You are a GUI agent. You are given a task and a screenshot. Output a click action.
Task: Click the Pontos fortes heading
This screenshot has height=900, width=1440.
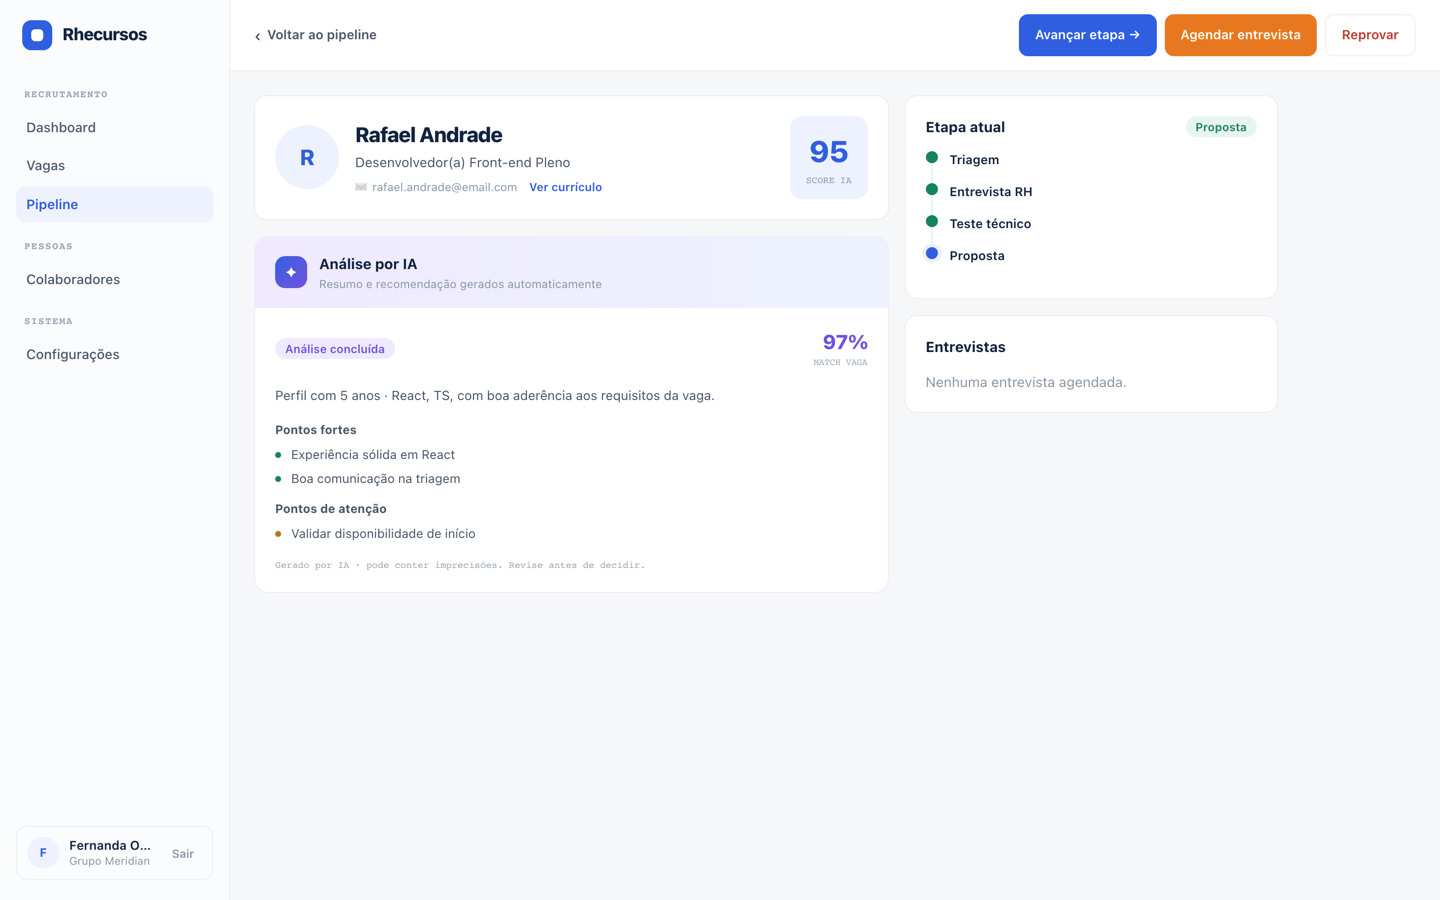click(x=316, y=430)
